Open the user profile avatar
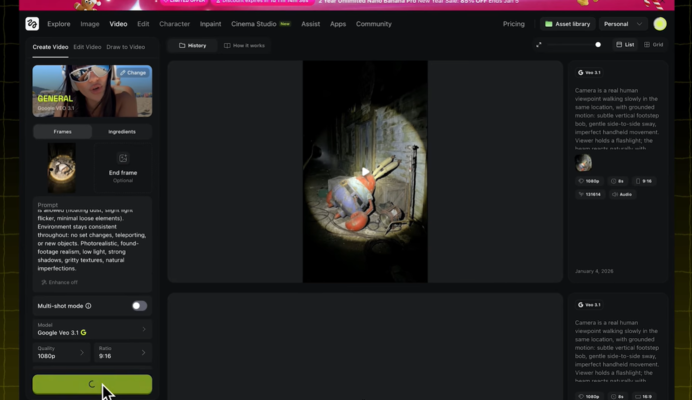This screenshot has width=692, height=400. tap(660, 24)
